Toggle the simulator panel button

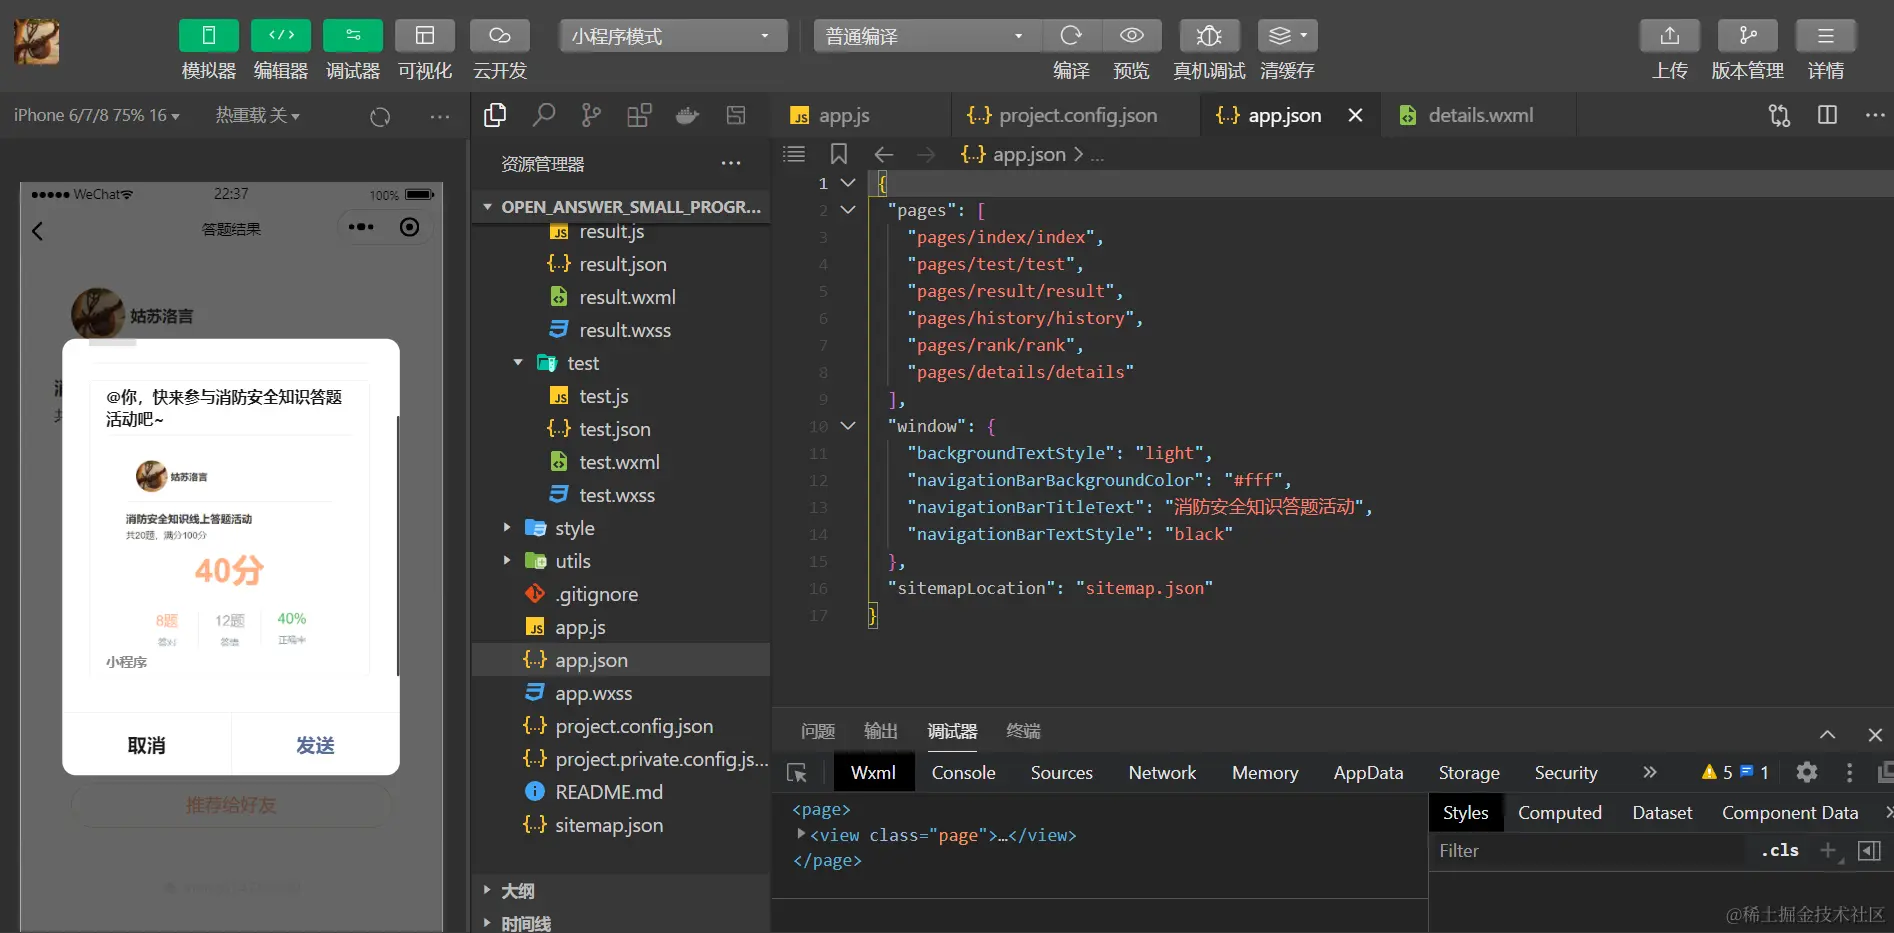[x=209, y=36]
